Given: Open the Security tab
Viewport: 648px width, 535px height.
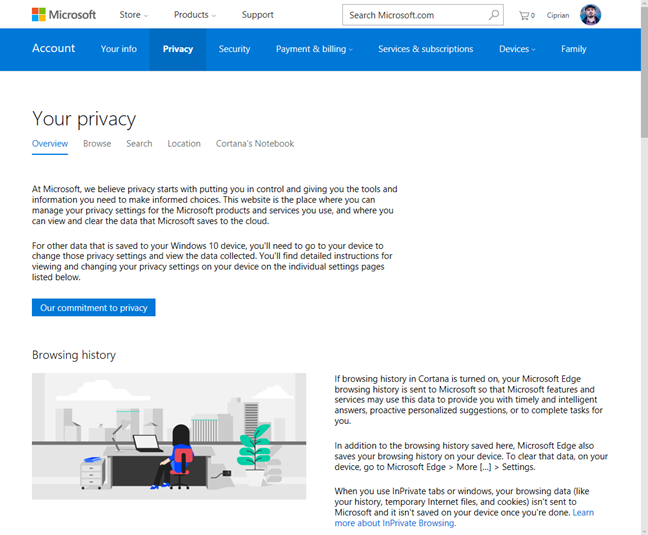Looking at the screenshot, I should pyautogui.click(x=234, y=49).
